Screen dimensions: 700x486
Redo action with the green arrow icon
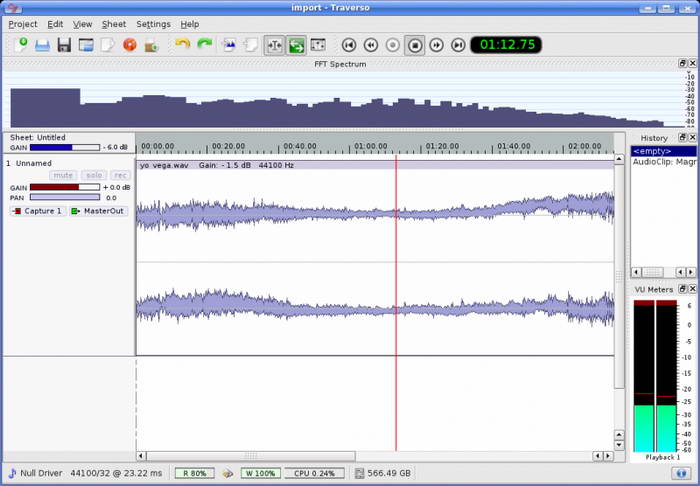(x=205, y=44)
